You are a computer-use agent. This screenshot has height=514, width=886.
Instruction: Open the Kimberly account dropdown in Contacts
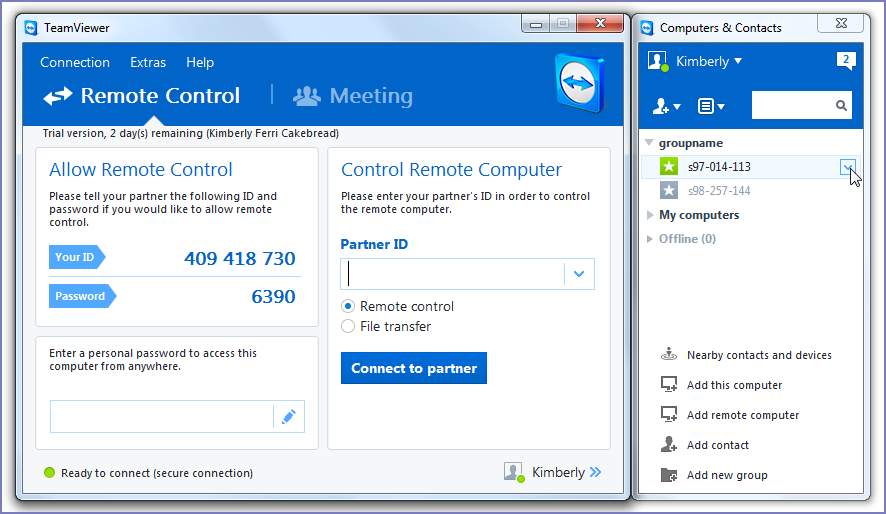(738, 61)
